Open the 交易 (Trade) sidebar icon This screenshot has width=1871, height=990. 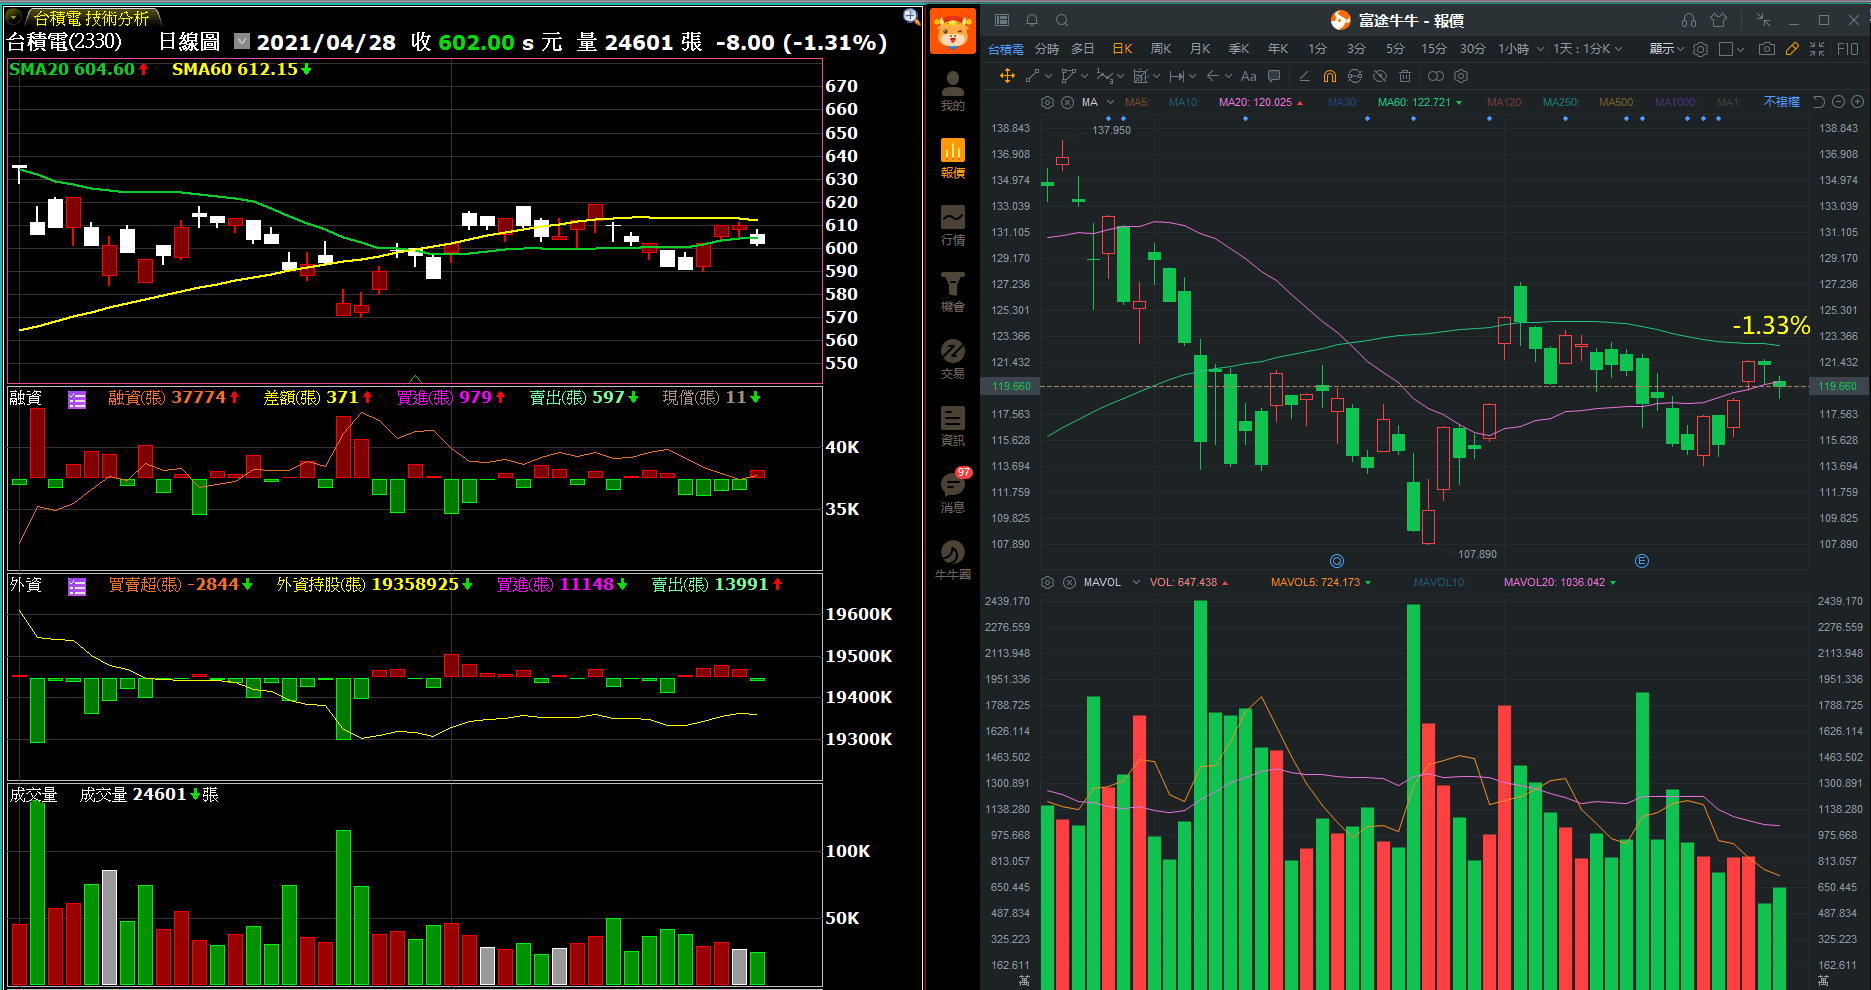[953, 359]
